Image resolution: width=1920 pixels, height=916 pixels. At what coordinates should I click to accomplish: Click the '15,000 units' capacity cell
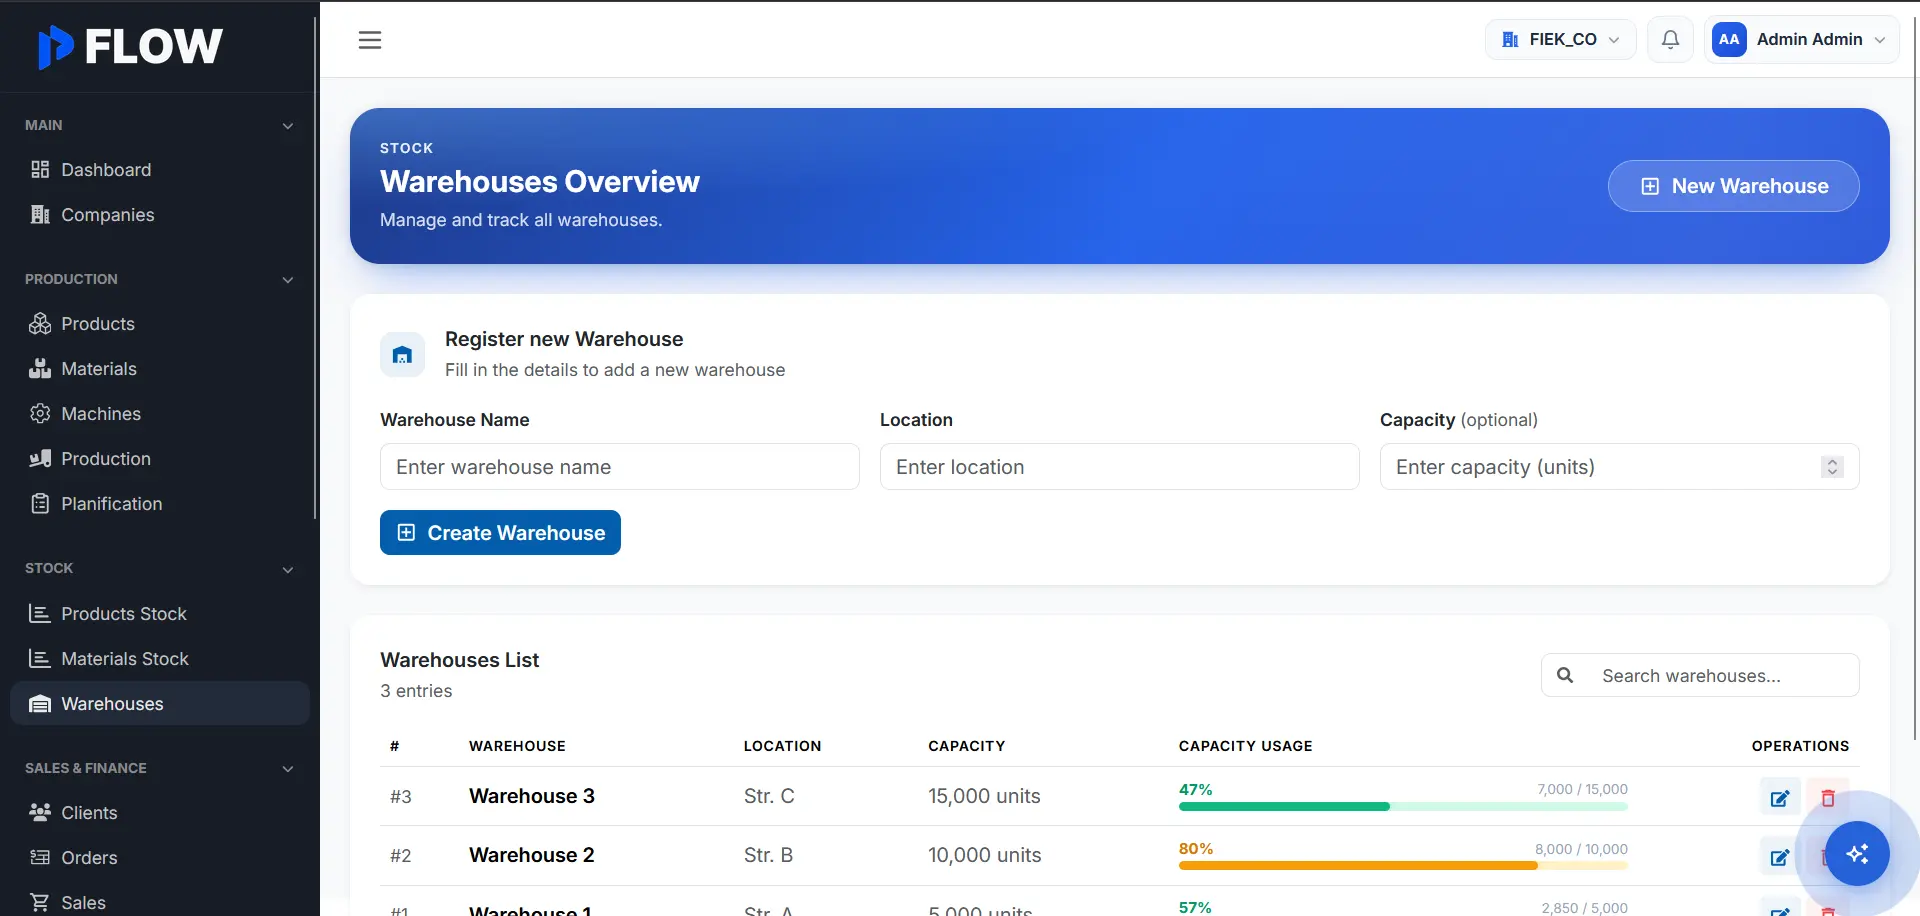984,796
